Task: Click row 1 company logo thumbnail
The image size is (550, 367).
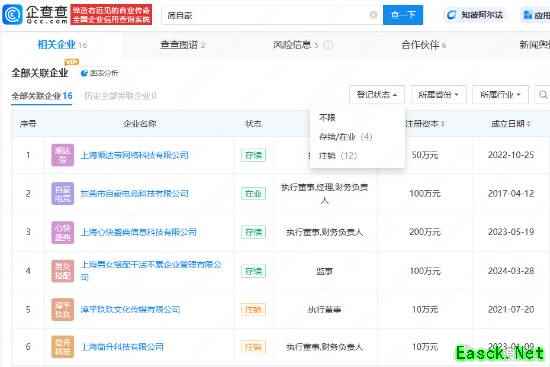Action: (x=63, y=155)
